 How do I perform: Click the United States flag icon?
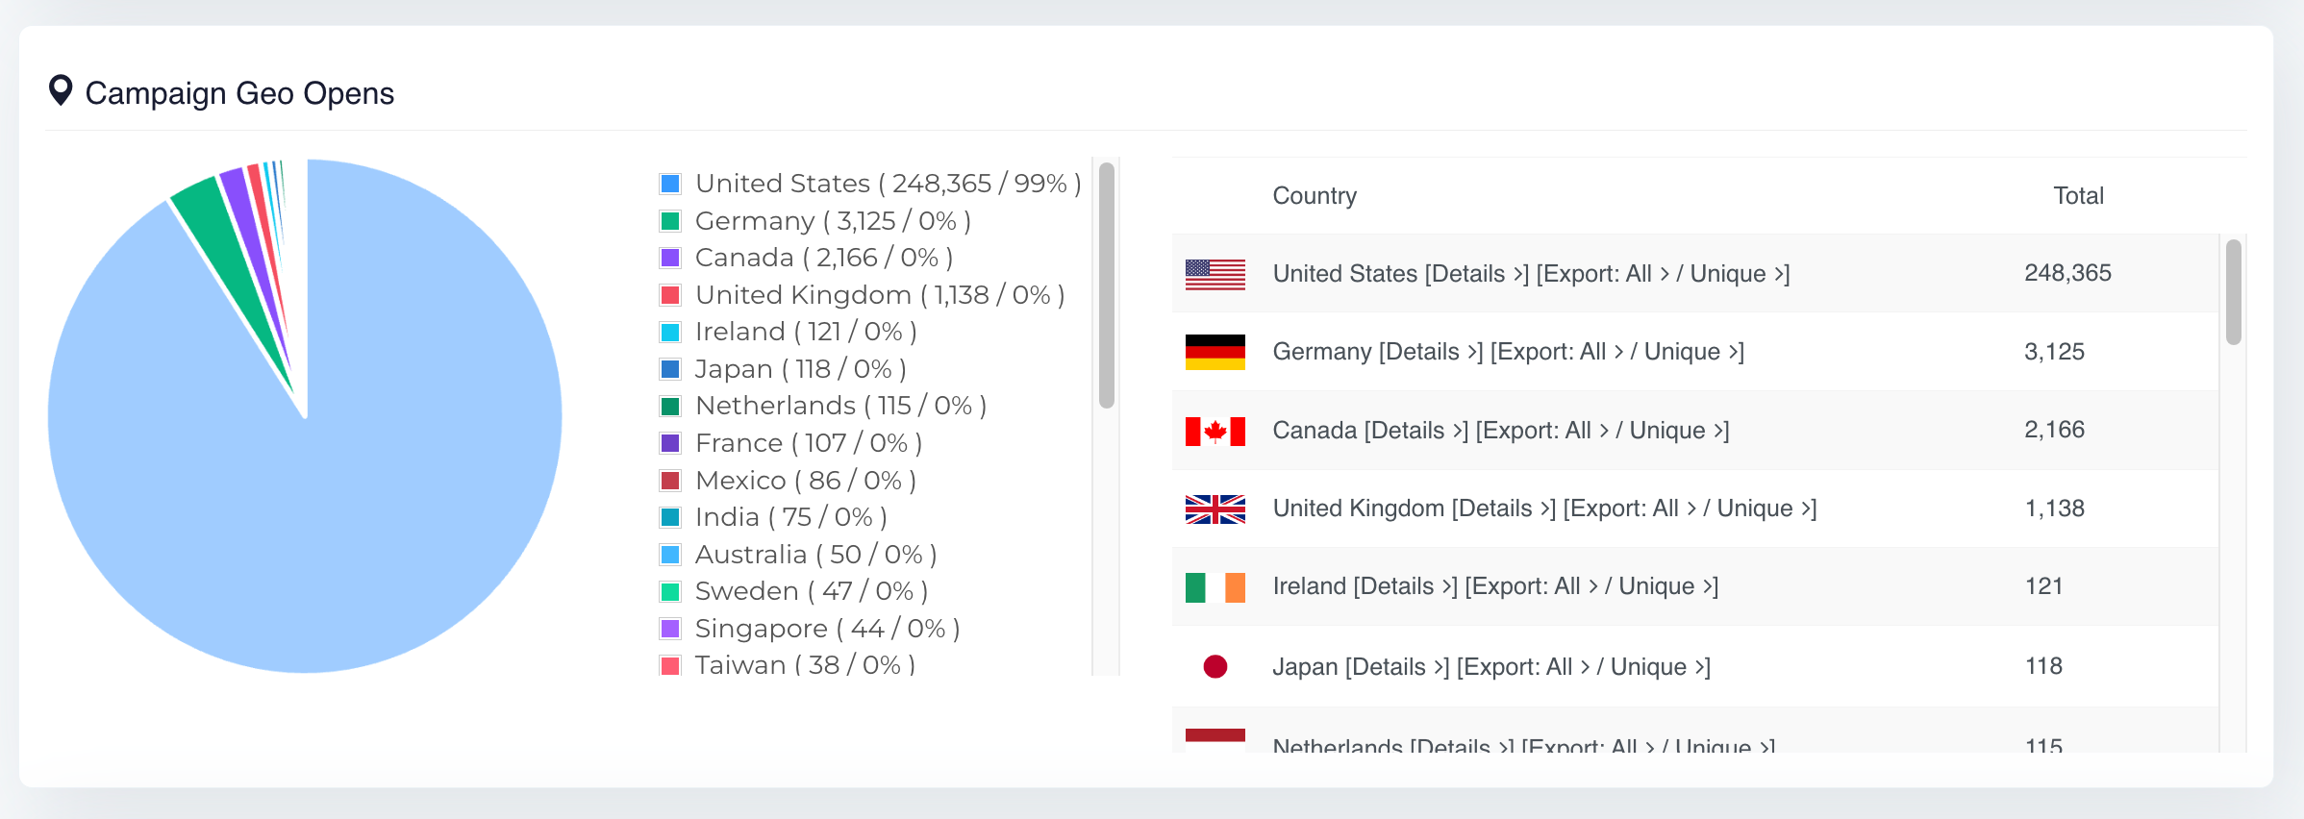pos(1215,274)
